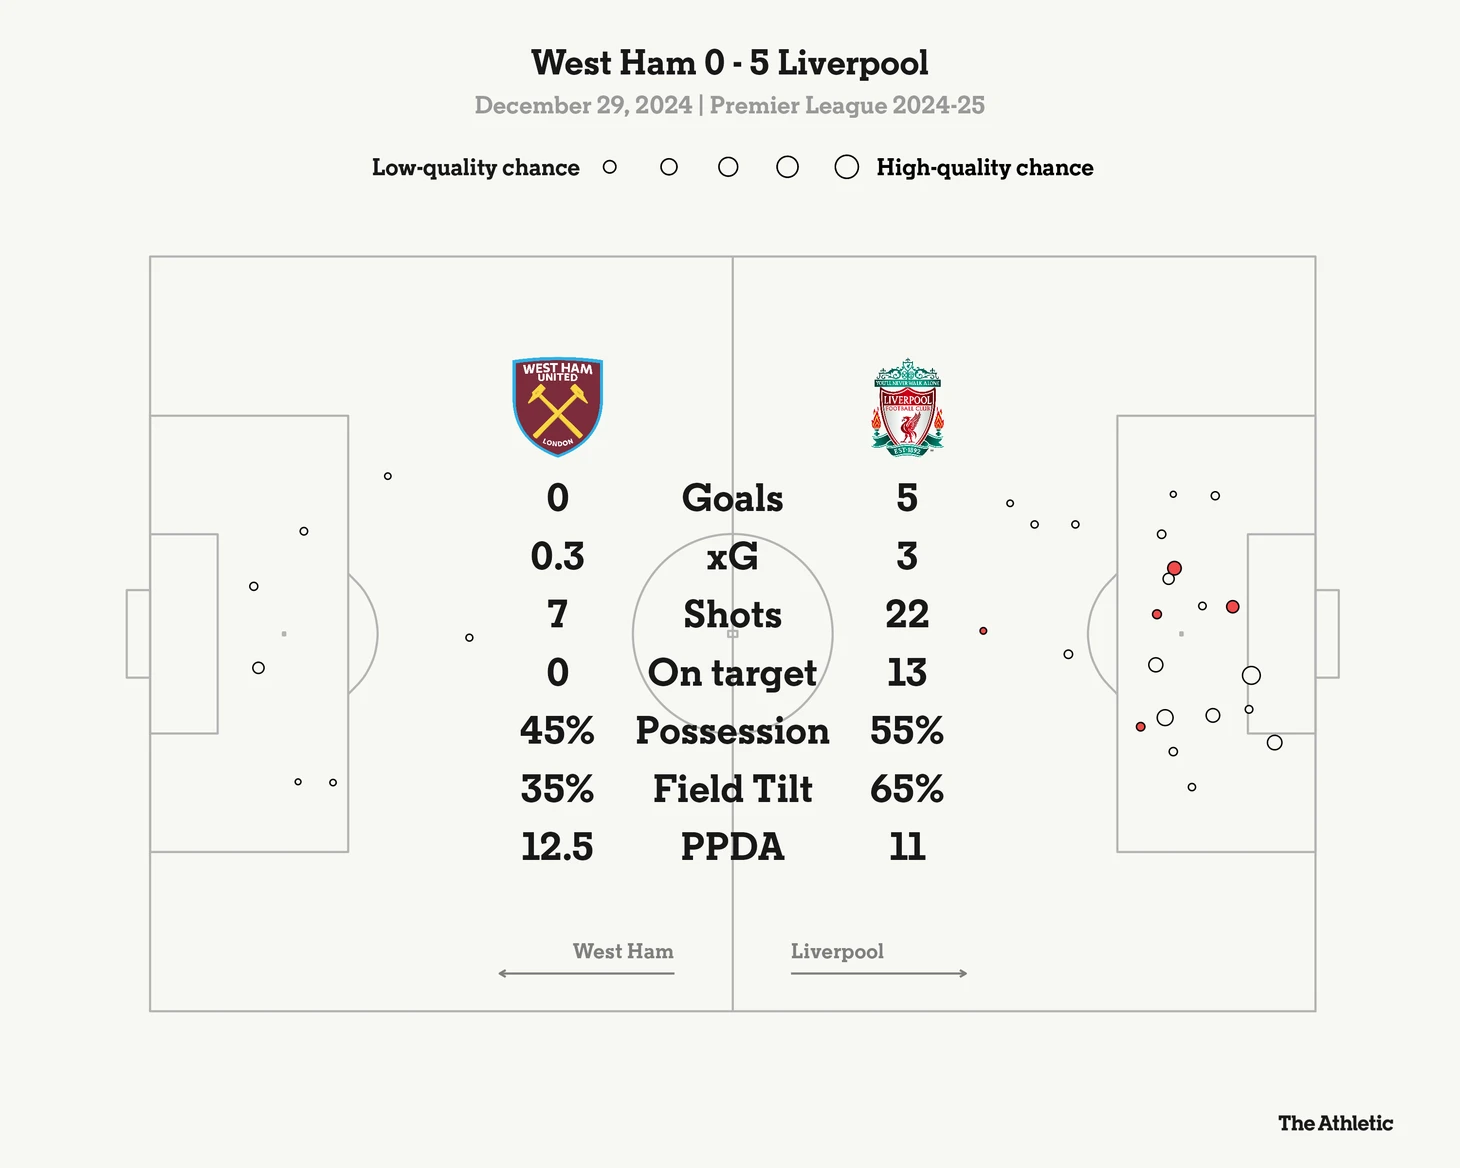The width and height of the screenshot is (1460, 1168).
Task: Click the match title West Ham 0 - 5 Liverpool
Action: [730, 63]
